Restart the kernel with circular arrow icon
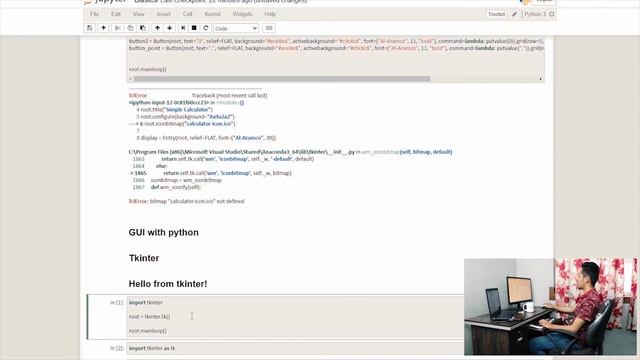 206,28
